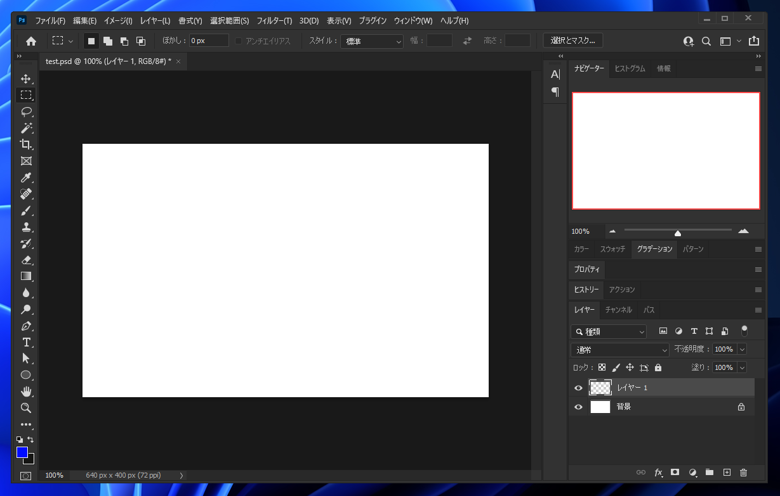The width and height of the screenshot is (780, 496).
Task: Open the 不透明度 opacity dropdown arrow
Action: 742,350
